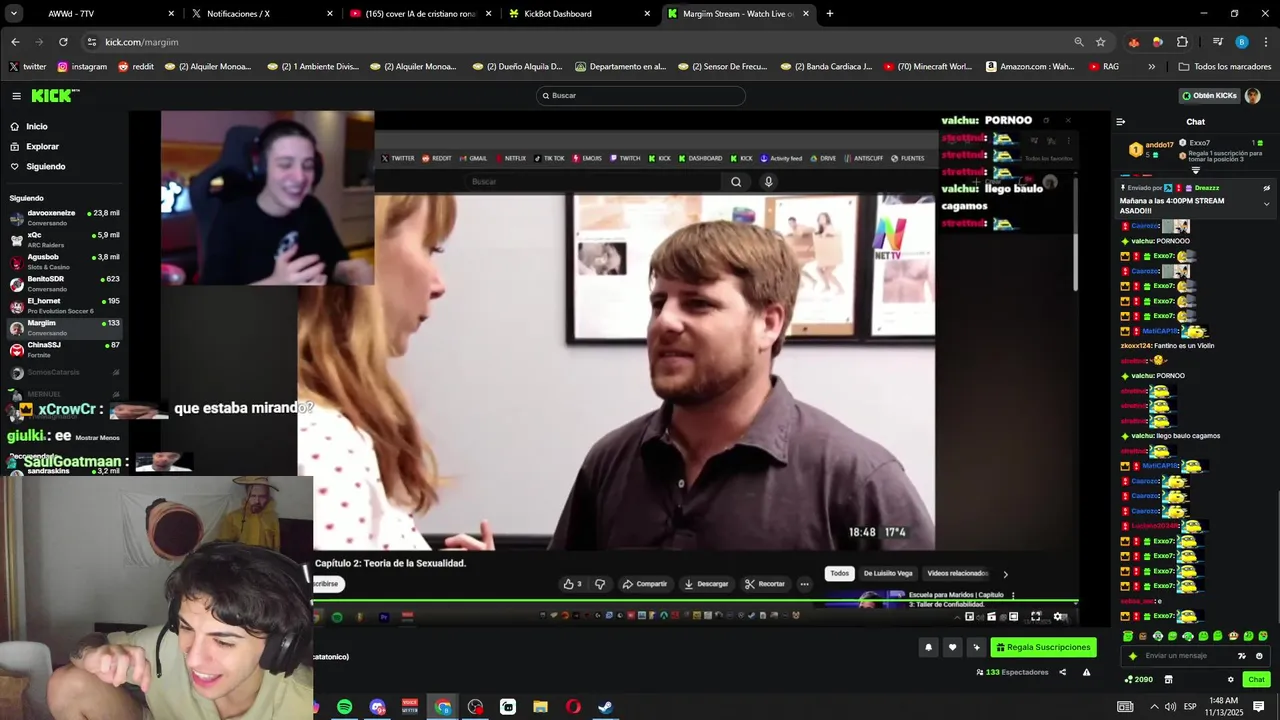Open the chat shop icon
Image resolution: width=1280 pixels, height=720 pixels.
coord(1168,680)
